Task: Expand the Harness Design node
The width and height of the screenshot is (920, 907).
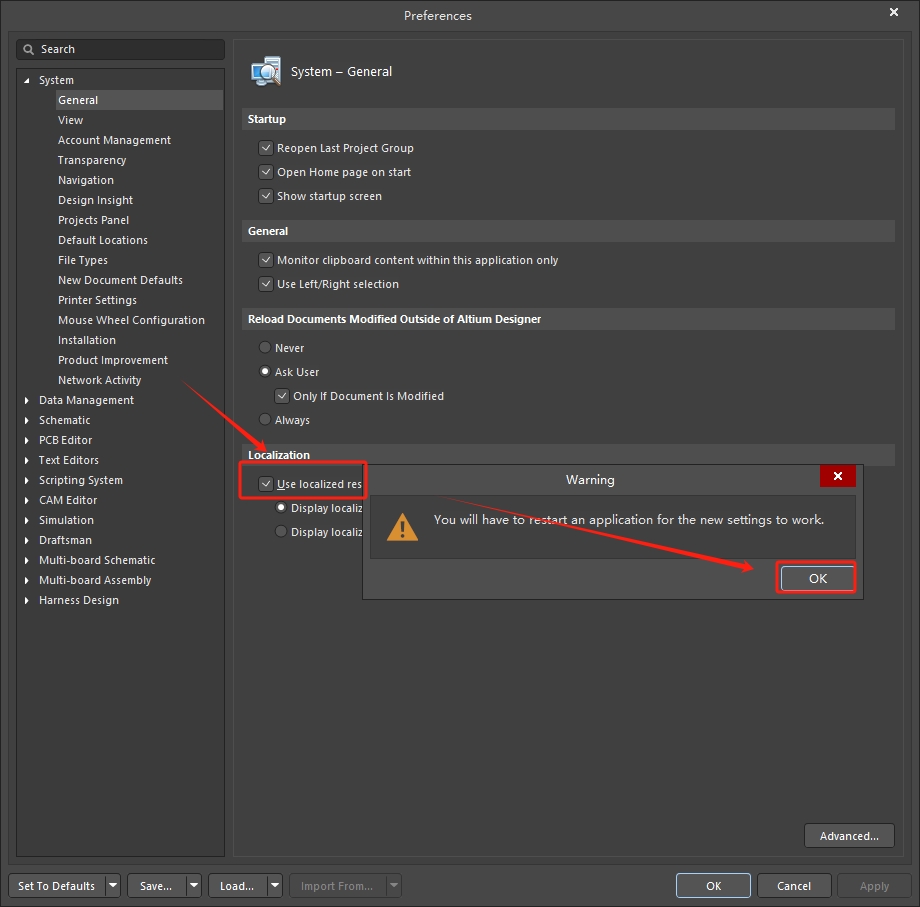Action: (26, 600)
